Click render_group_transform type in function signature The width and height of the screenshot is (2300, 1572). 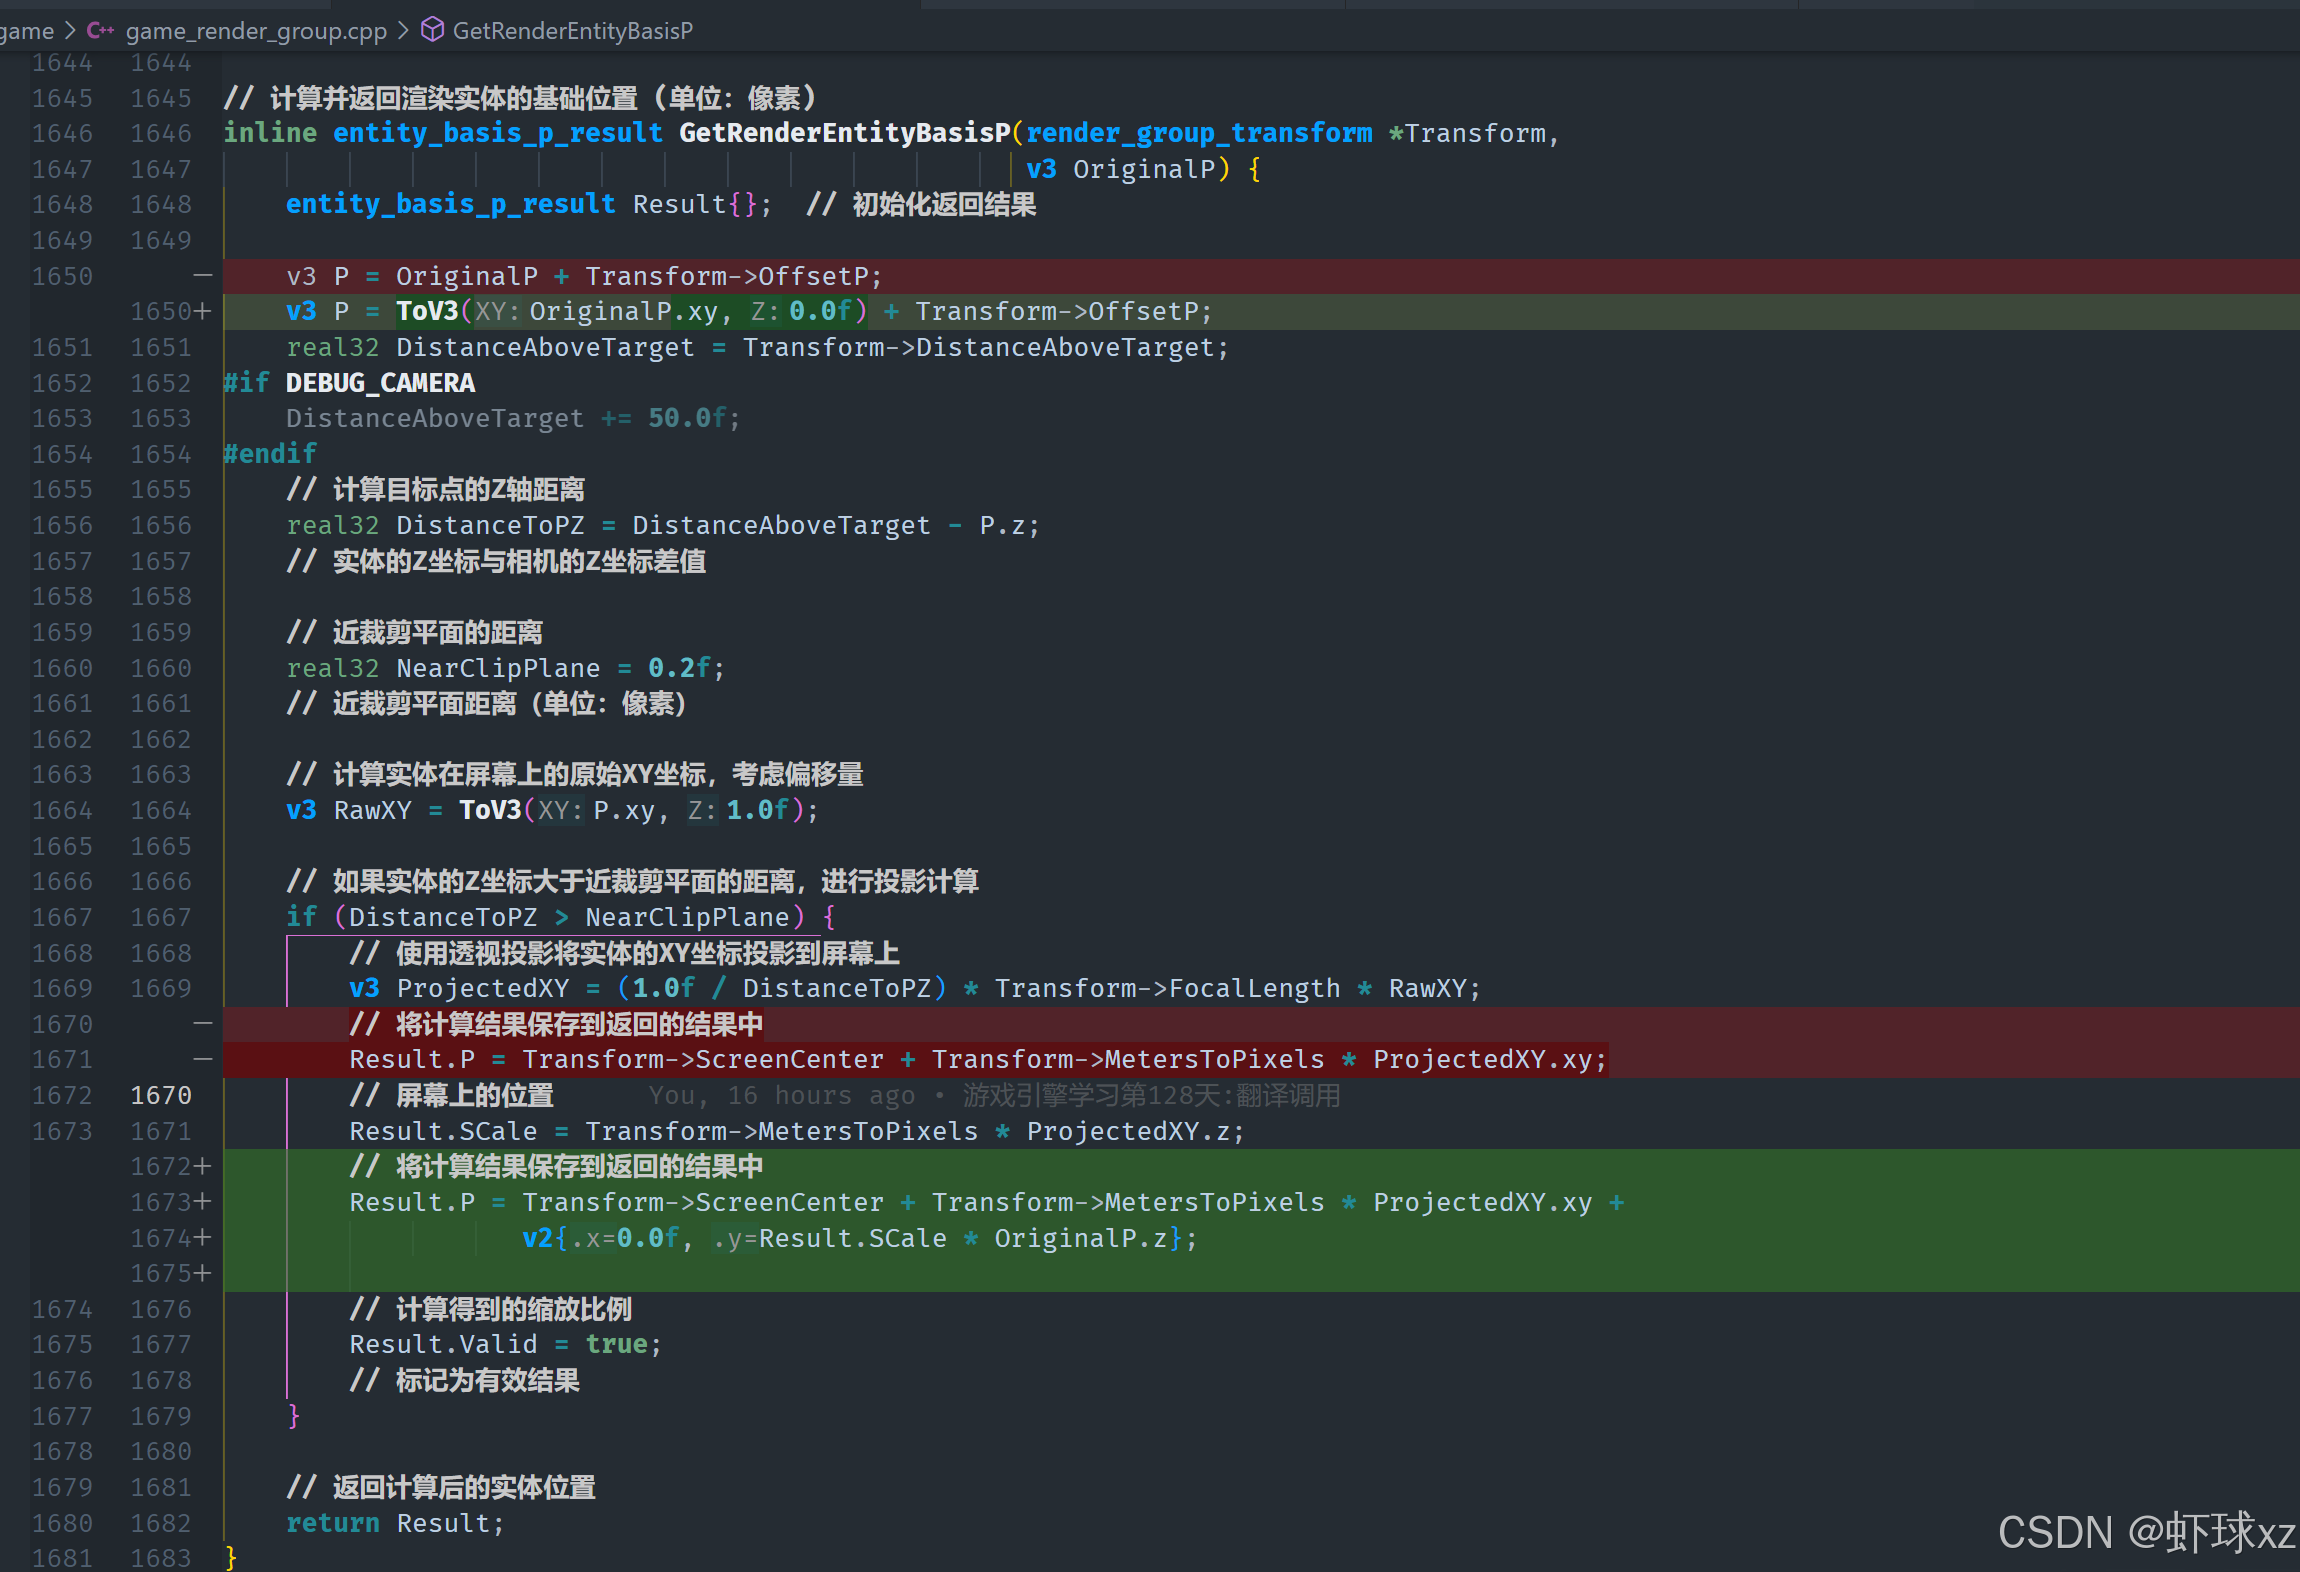coord(1199,133)
